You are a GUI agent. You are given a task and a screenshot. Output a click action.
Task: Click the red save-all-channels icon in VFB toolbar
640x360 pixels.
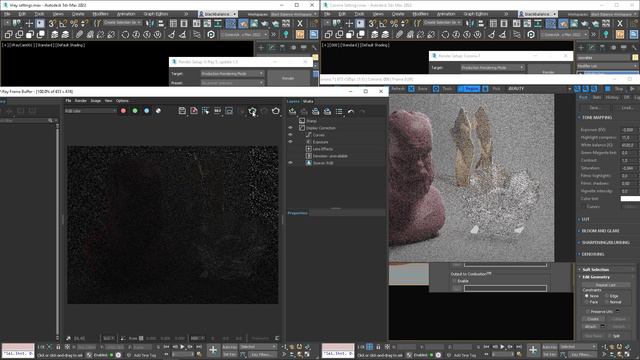click(194, 111)
